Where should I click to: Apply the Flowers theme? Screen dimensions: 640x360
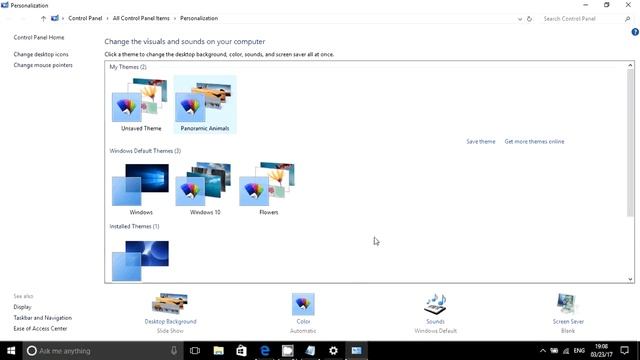268,189
